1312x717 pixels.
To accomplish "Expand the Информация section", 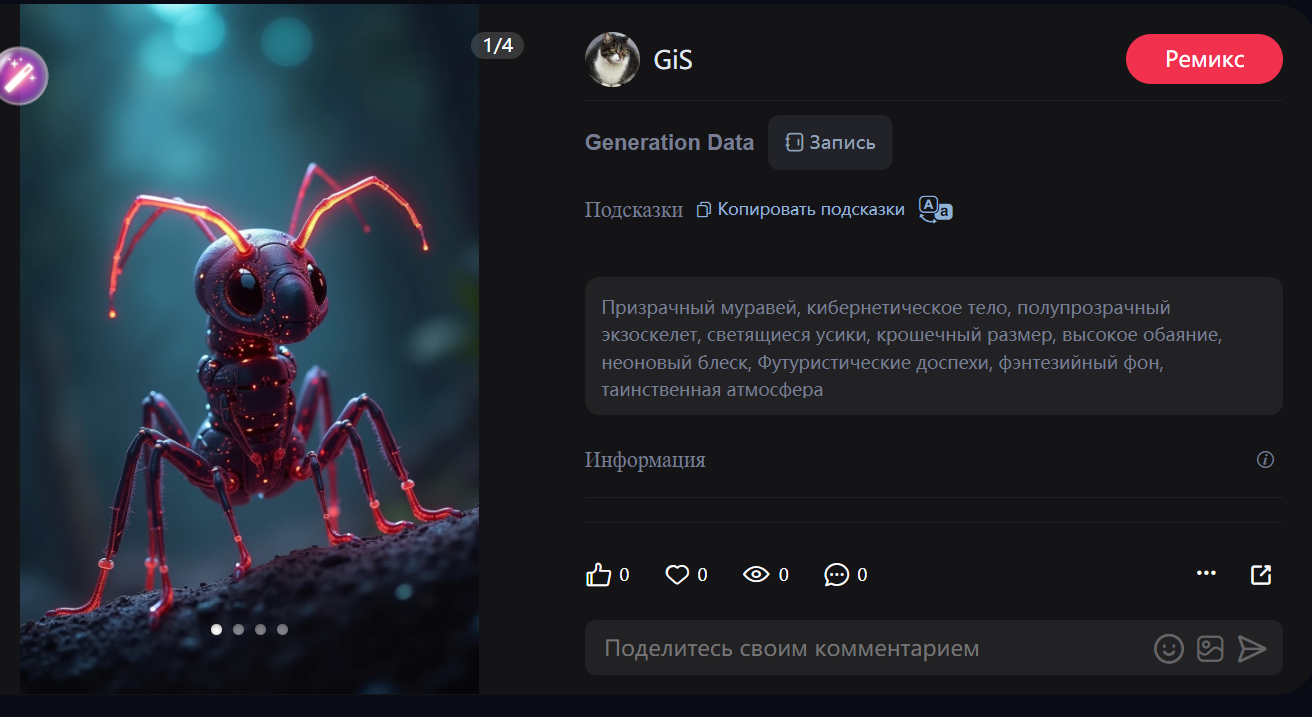I will (x=645, y=460).
